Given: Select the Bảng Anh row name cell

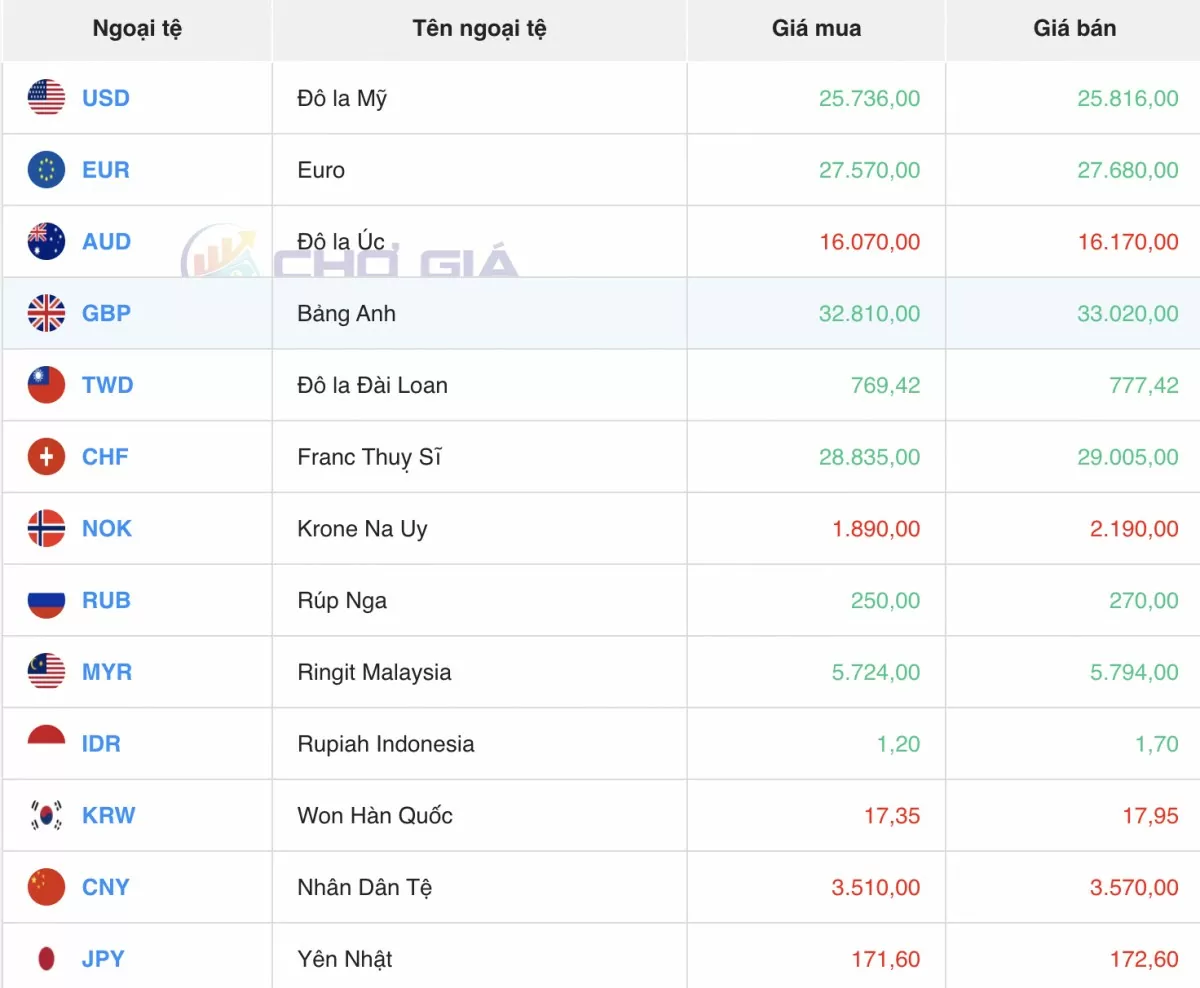Looking at the screenshot, I should [347, 314].
